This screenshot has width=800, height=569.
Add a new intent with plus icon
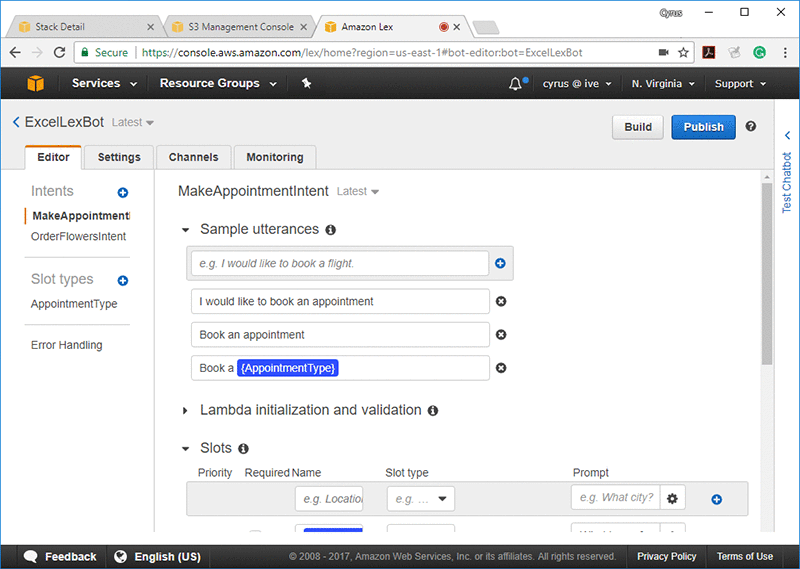[122, 192]
